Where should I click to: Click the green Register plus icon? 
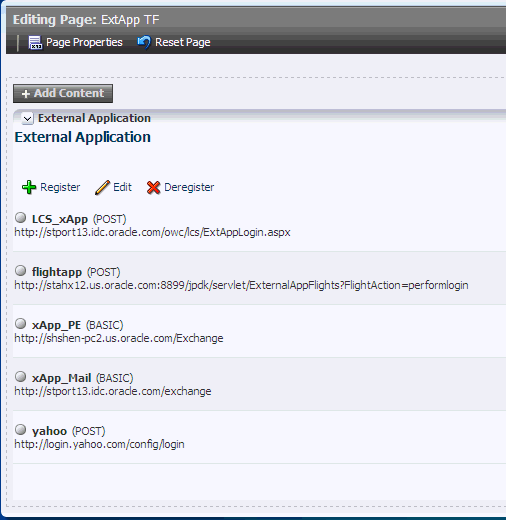29,187
